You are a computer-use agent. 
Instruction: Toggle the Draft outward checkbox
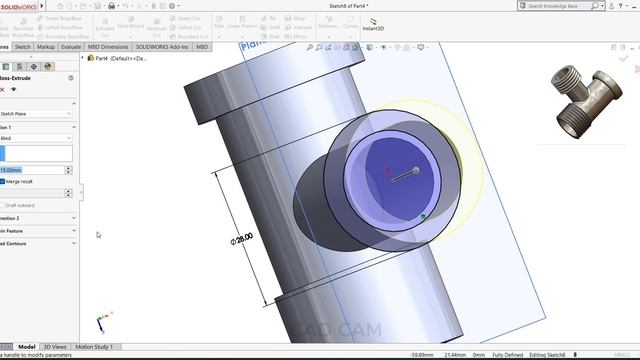(x=2, y=205)
